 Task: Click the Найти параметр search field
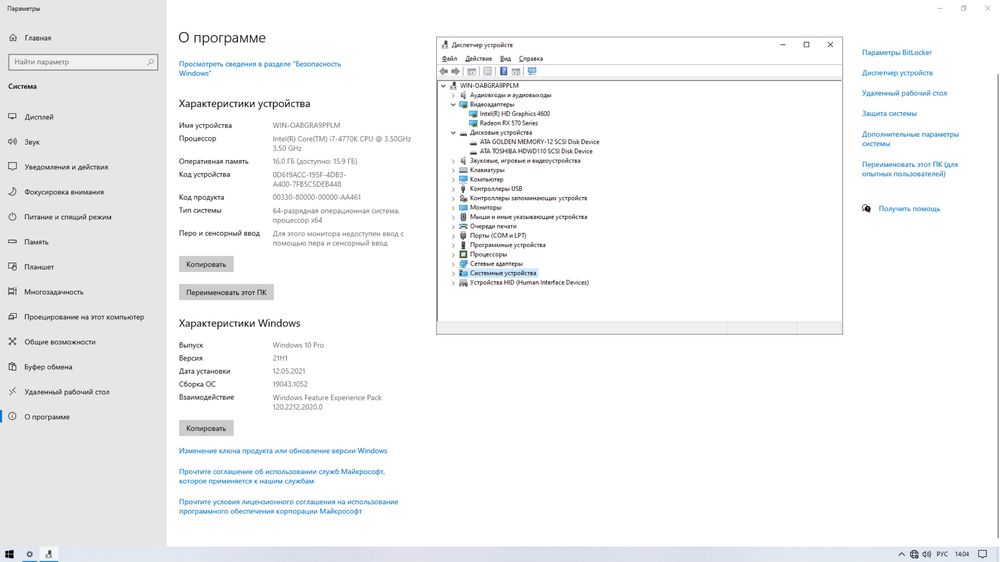tap(83, 62)
